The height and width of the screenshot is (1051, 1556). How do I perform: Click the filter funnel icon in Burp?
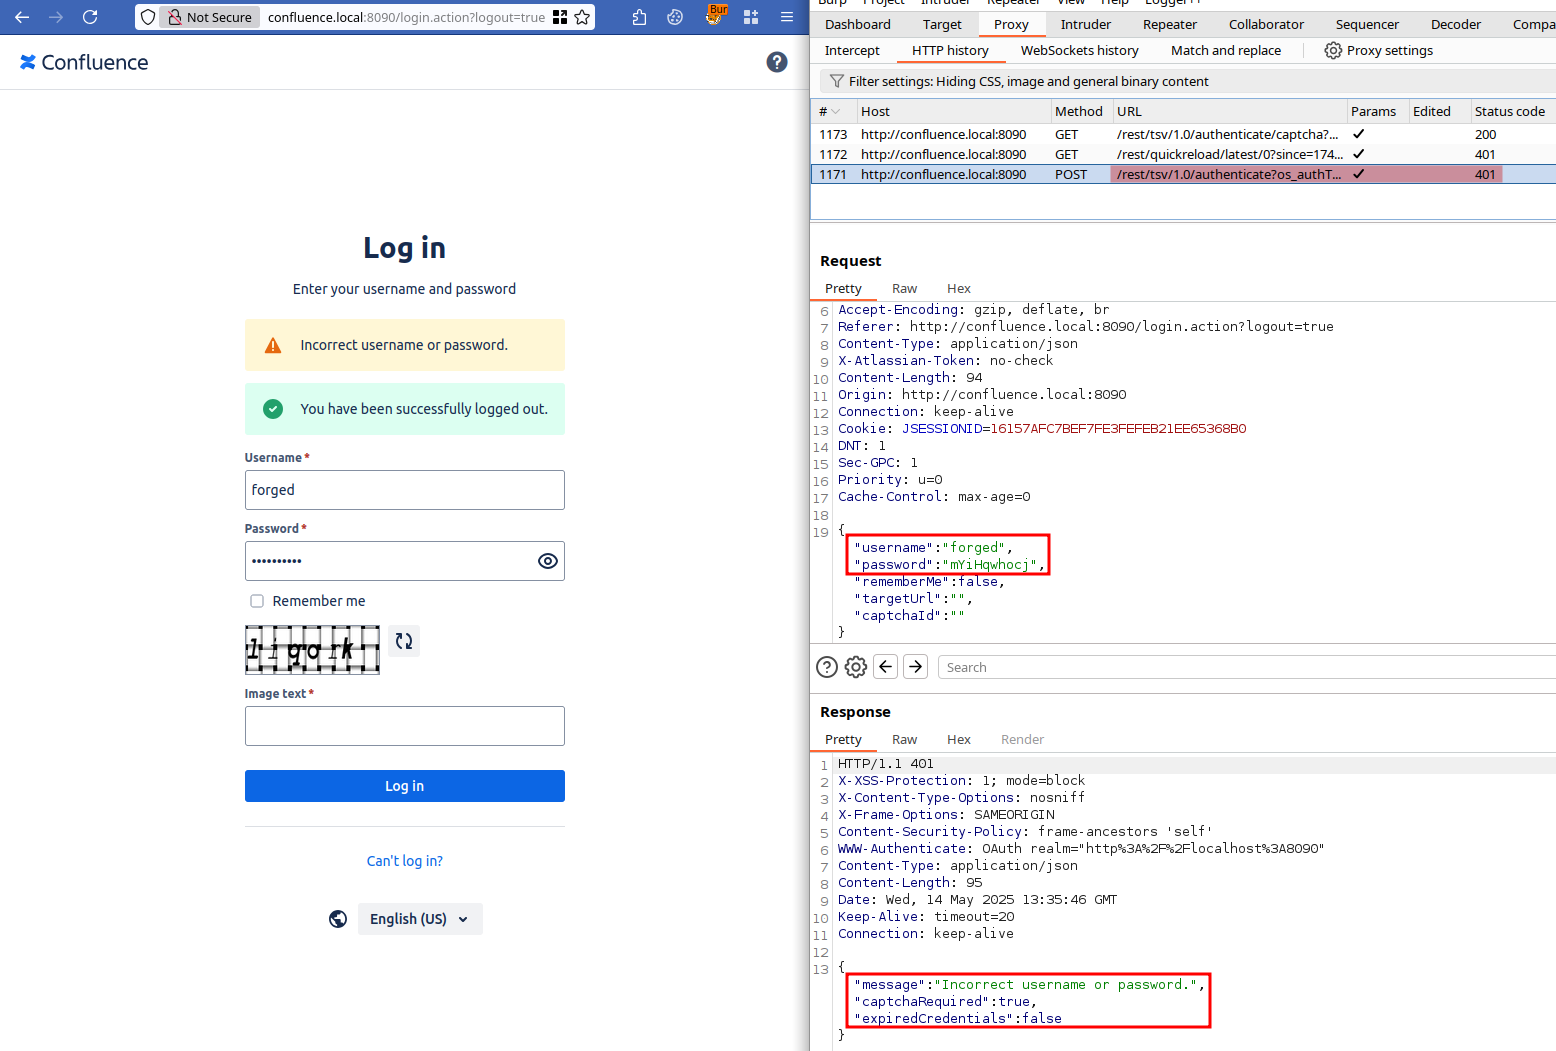click(x=837, y=81)
